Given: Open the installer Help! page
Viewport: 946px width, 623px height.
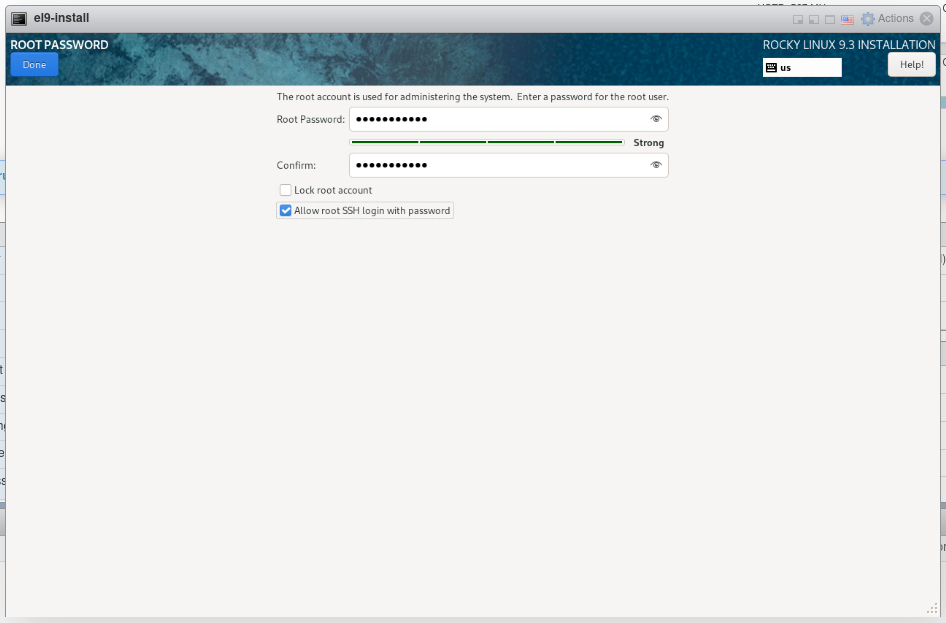Looking at the screenshot, I should (911, 65).
